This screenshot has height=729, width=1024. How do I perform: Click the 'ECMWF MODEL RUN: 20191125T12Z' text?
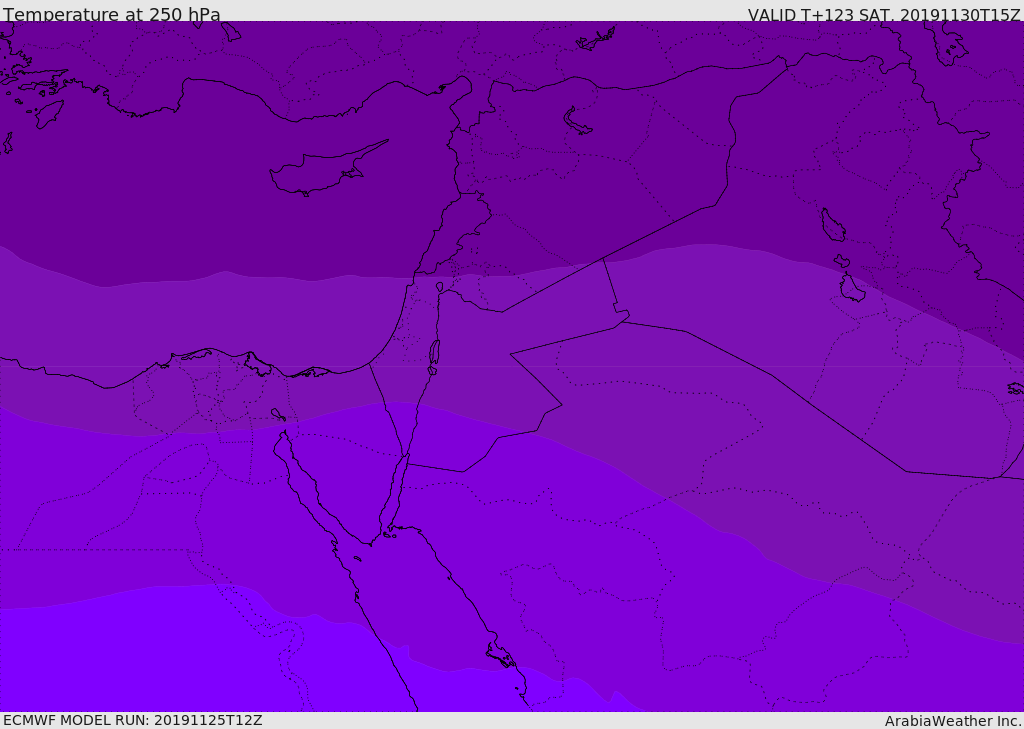pyautogui.click(x=133, y=720)
